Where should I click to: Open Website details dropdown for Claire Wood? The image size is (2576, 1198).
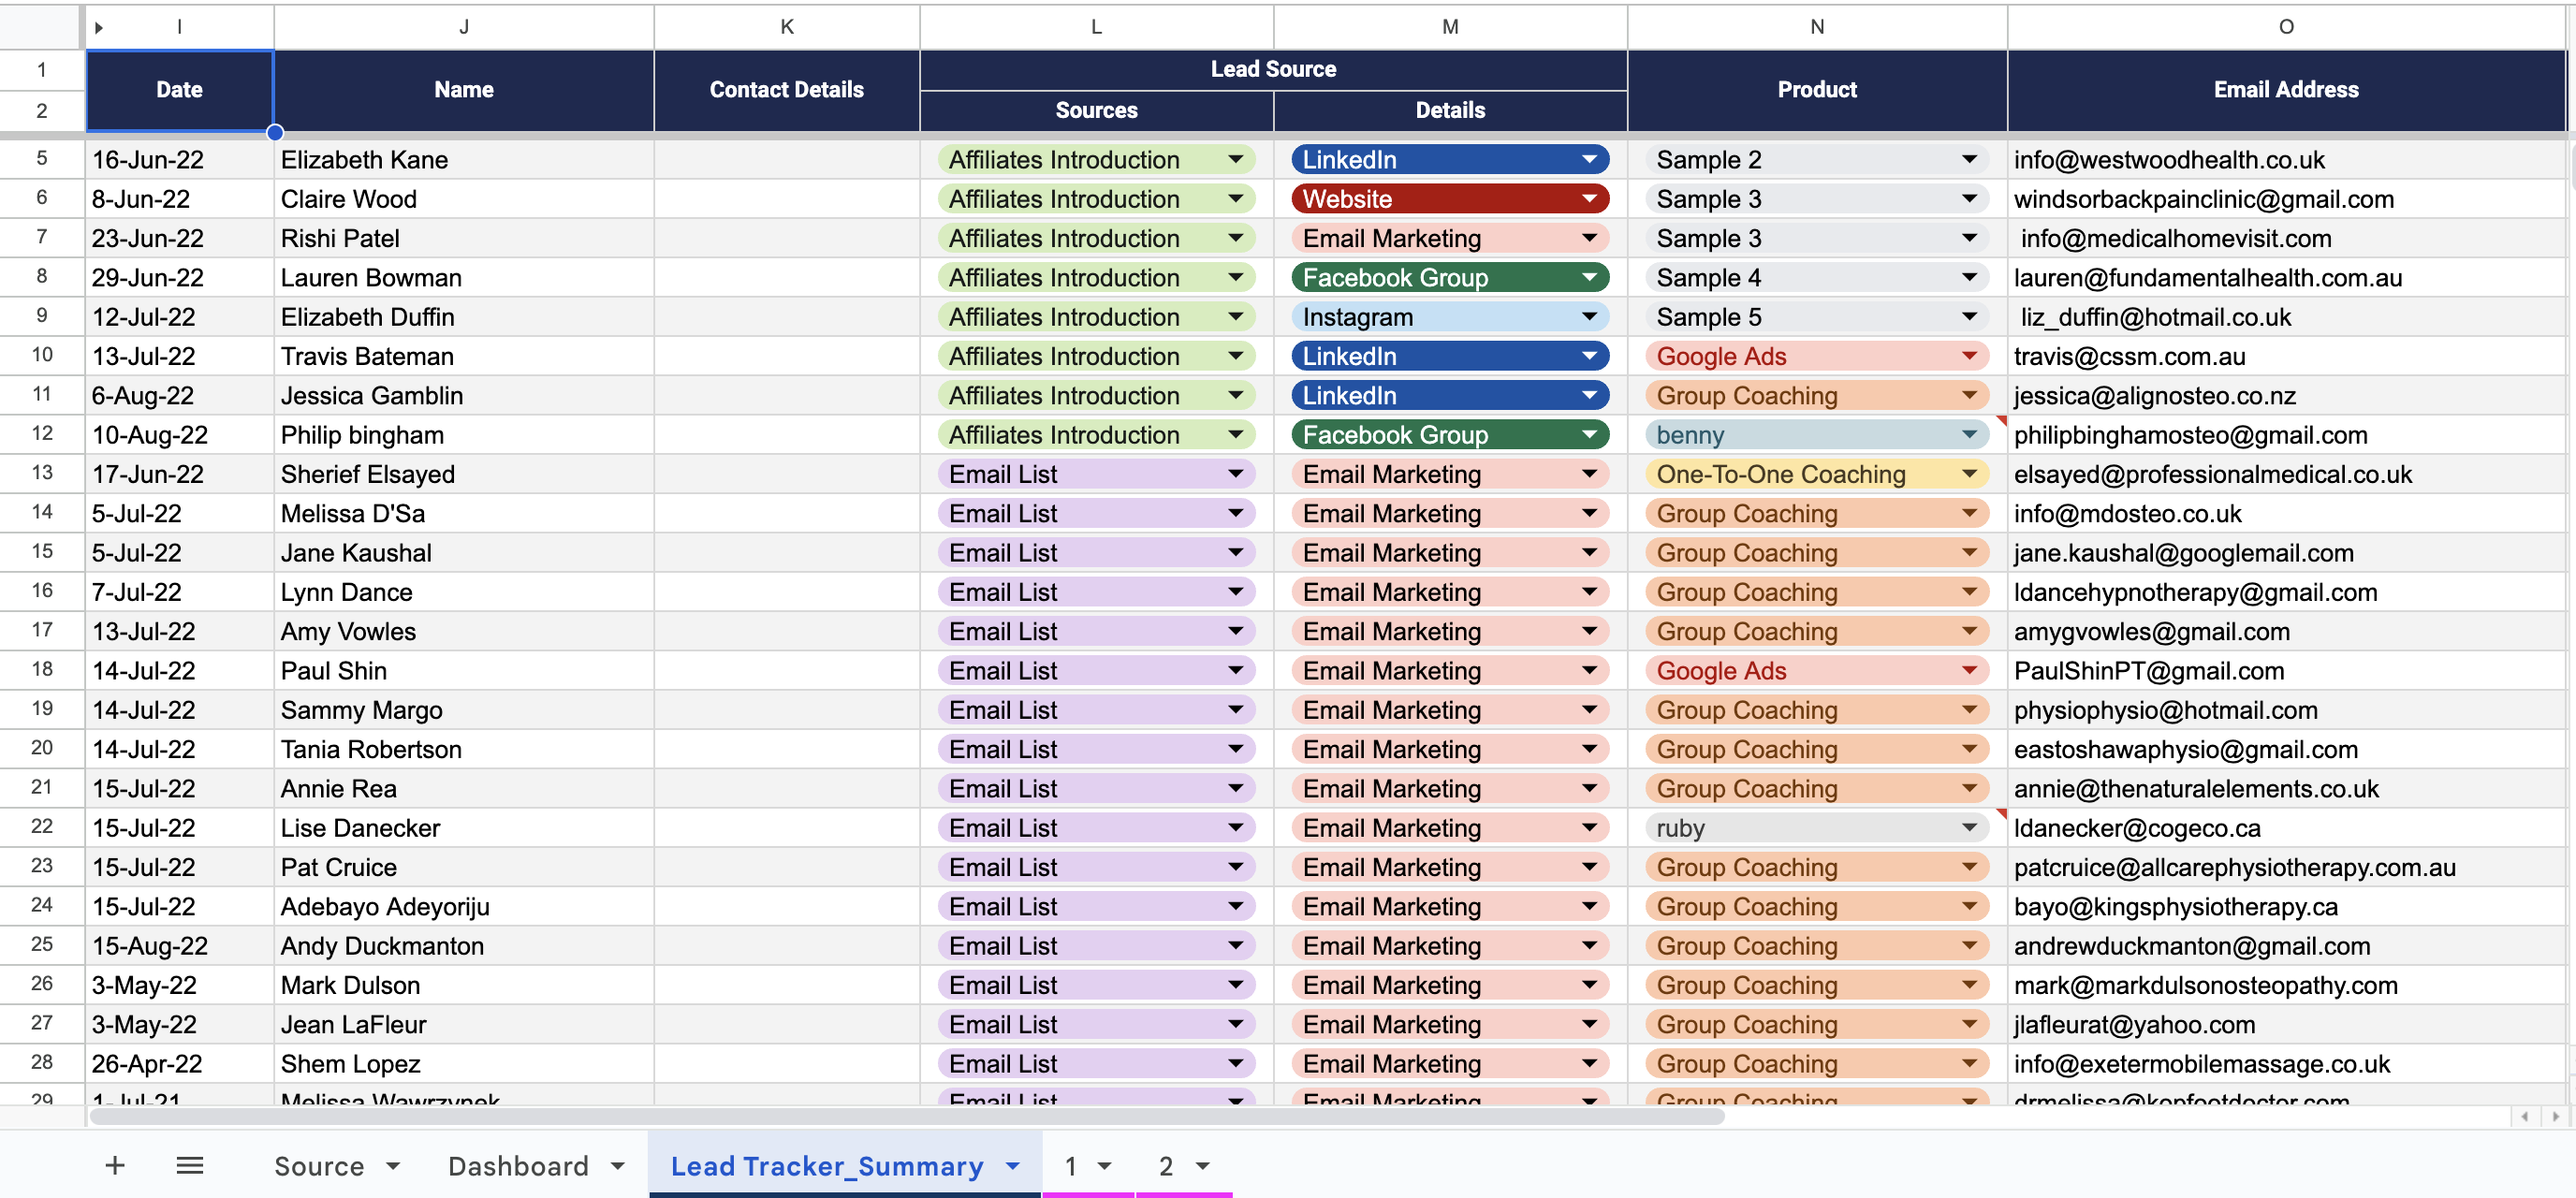(1589, 199)
